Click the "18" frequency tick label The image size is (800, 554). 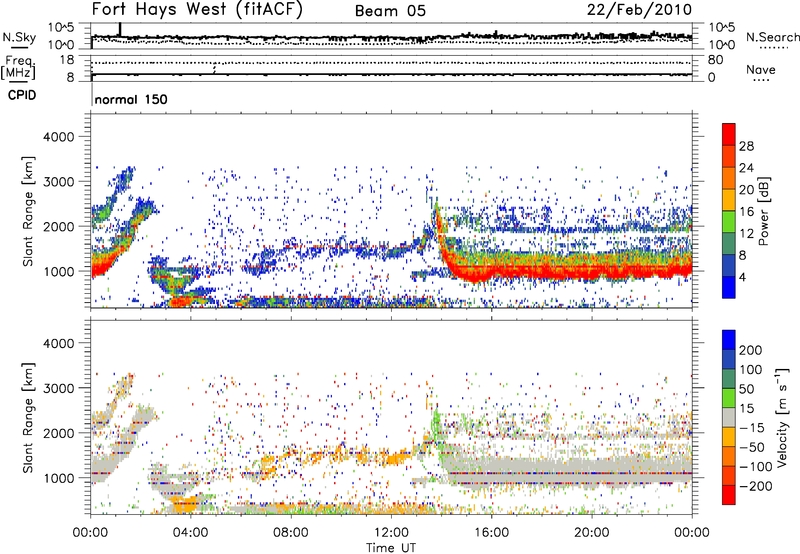[66, 60]
